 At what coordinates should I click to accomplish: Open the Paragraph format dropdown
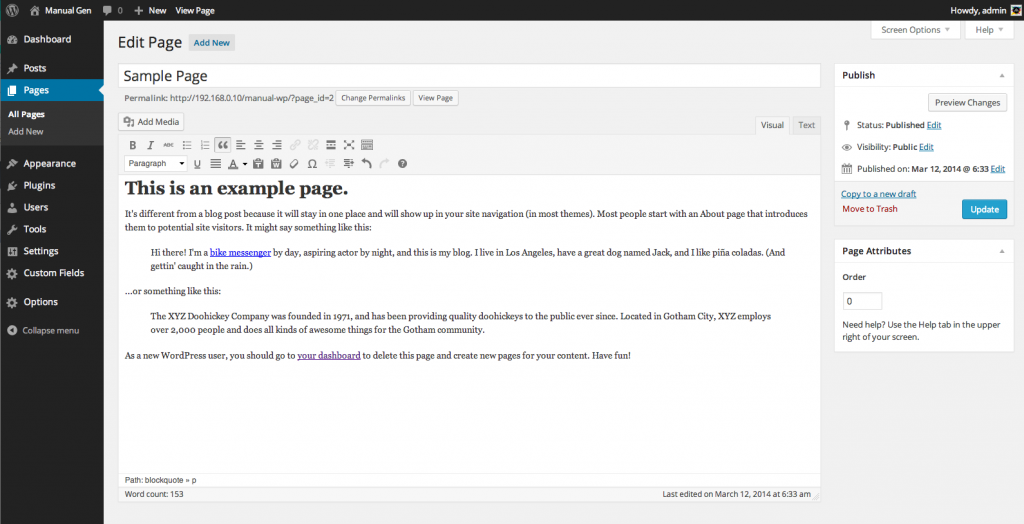155,163
